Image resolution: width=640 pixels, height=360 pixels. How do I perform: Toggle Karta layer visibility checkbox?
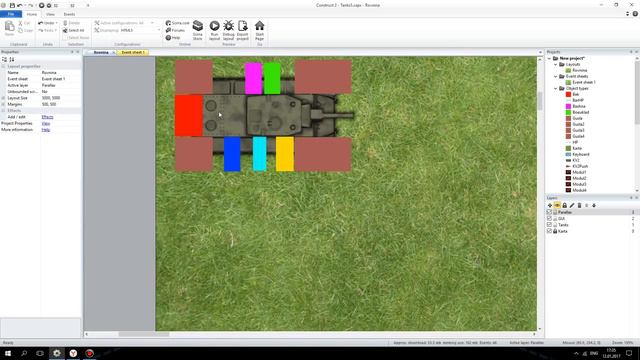click(549, 231)
